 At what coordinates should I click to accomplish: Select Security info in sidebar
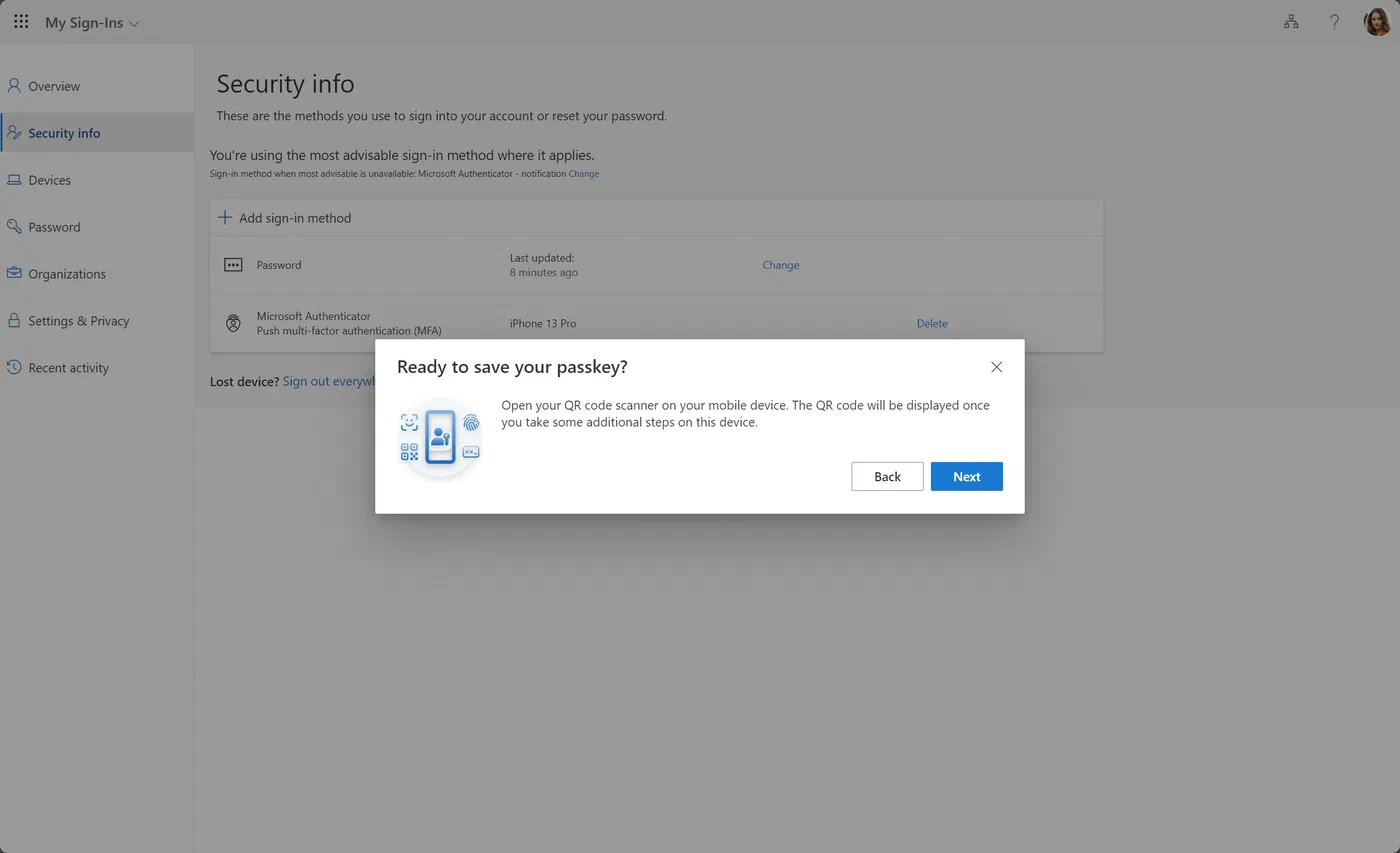click(x=97, y=133)
